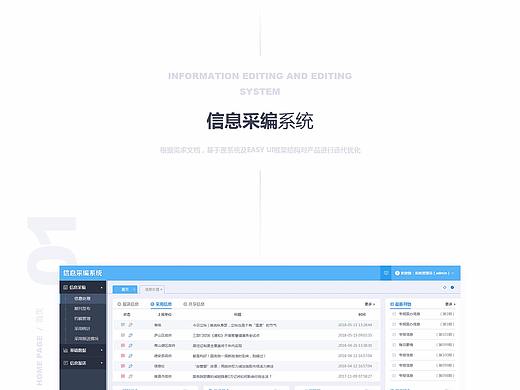Click the edit icon in the second table row
The height and width of the screenshot is (390, 520).
click(x=130, y=335)
